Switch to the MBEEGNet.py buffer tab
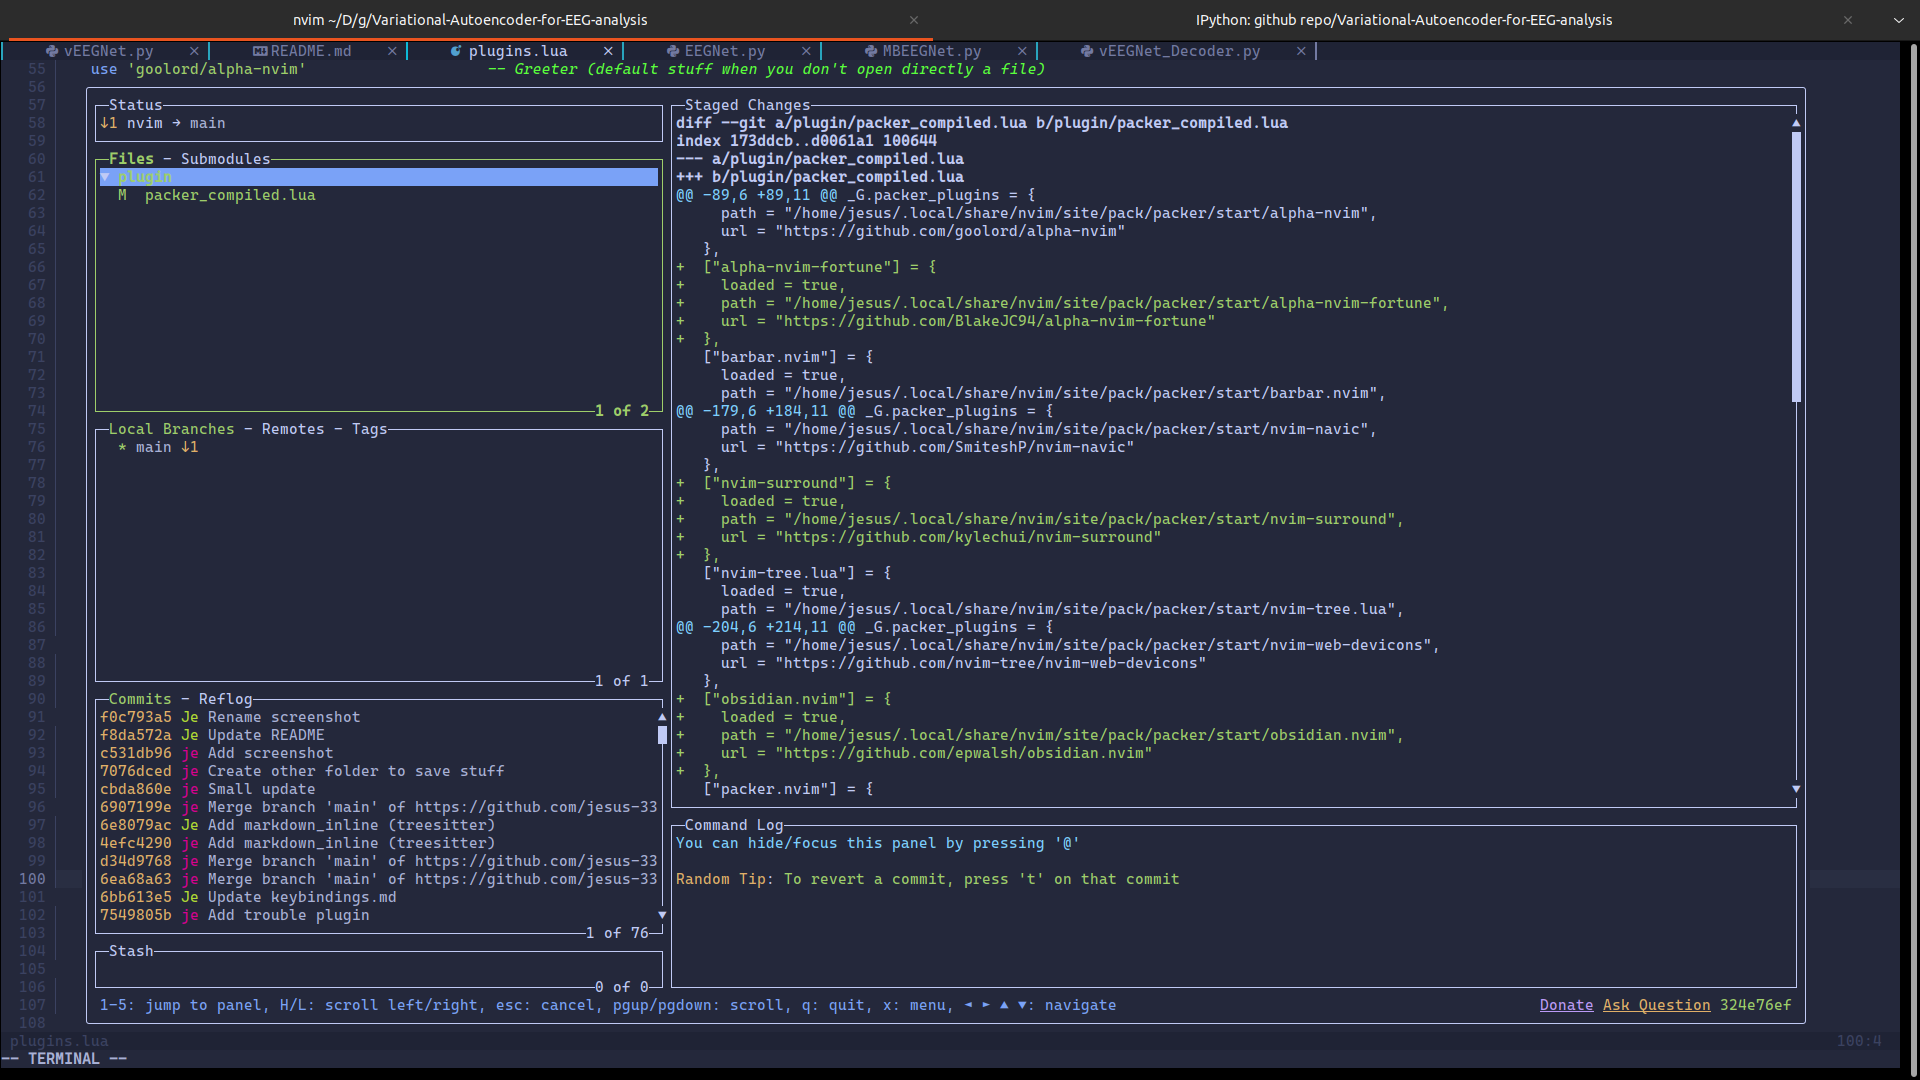The width and height of the screenshot is (1920, 1080). point(932,51)
